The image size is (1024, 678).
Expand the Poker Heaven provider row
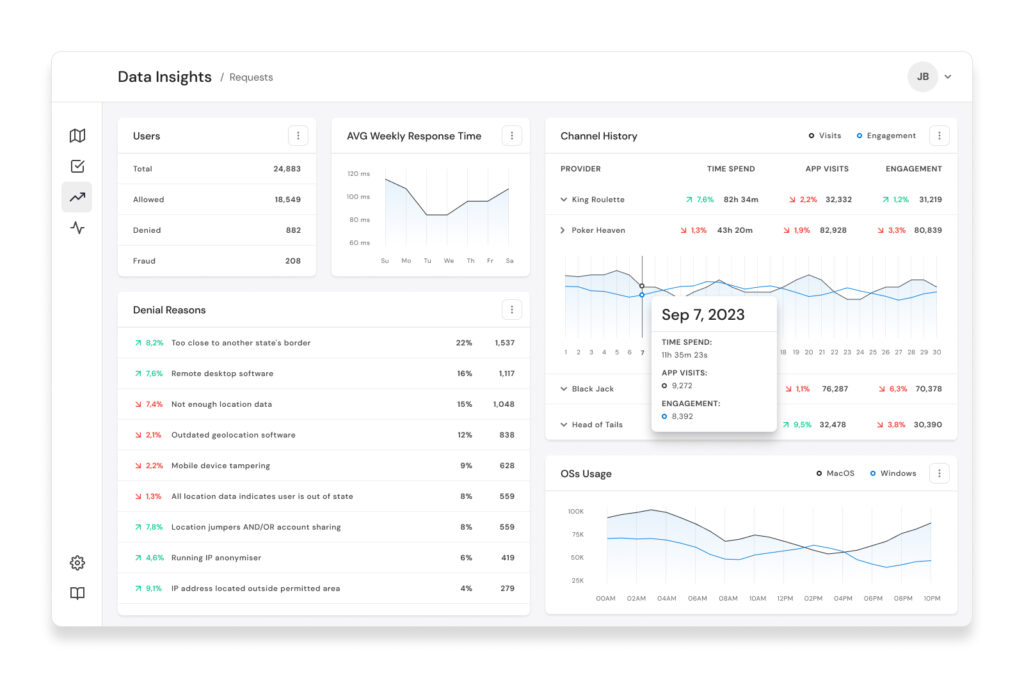(x=563, y=231)
